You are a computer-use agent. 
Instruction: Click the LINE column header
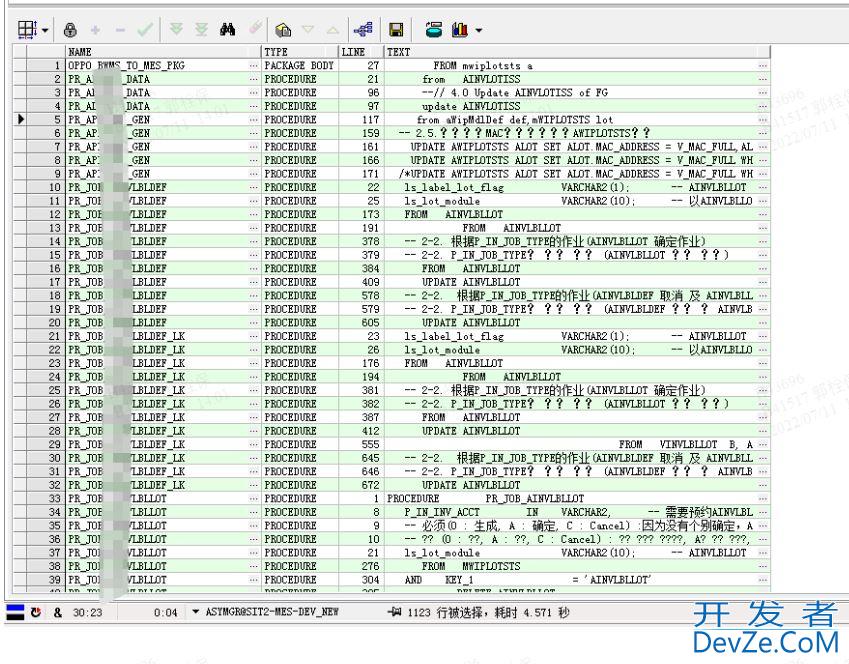coord(361,52)
